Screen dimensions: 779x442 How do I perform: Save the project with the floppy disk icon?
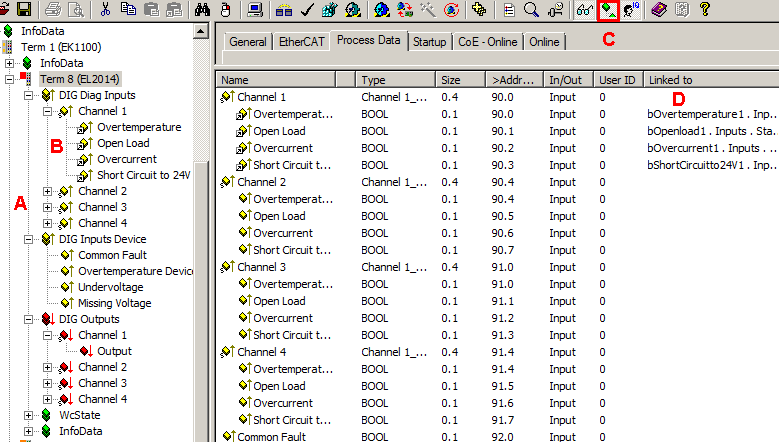(24, 9)
